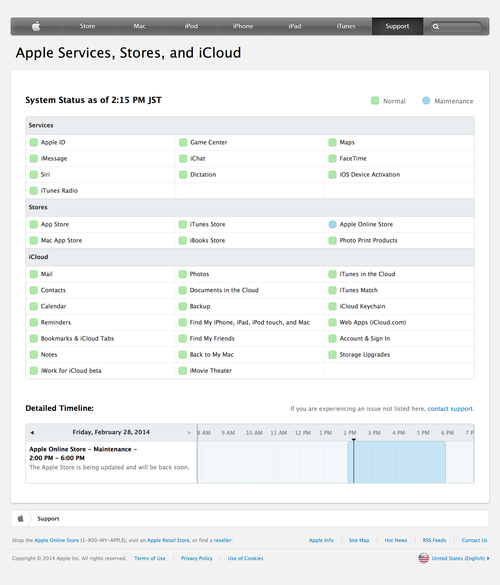Go to next day in the timeline
Image resolution: width=500 pixels, height=585 pixels.
coord(189,432)
